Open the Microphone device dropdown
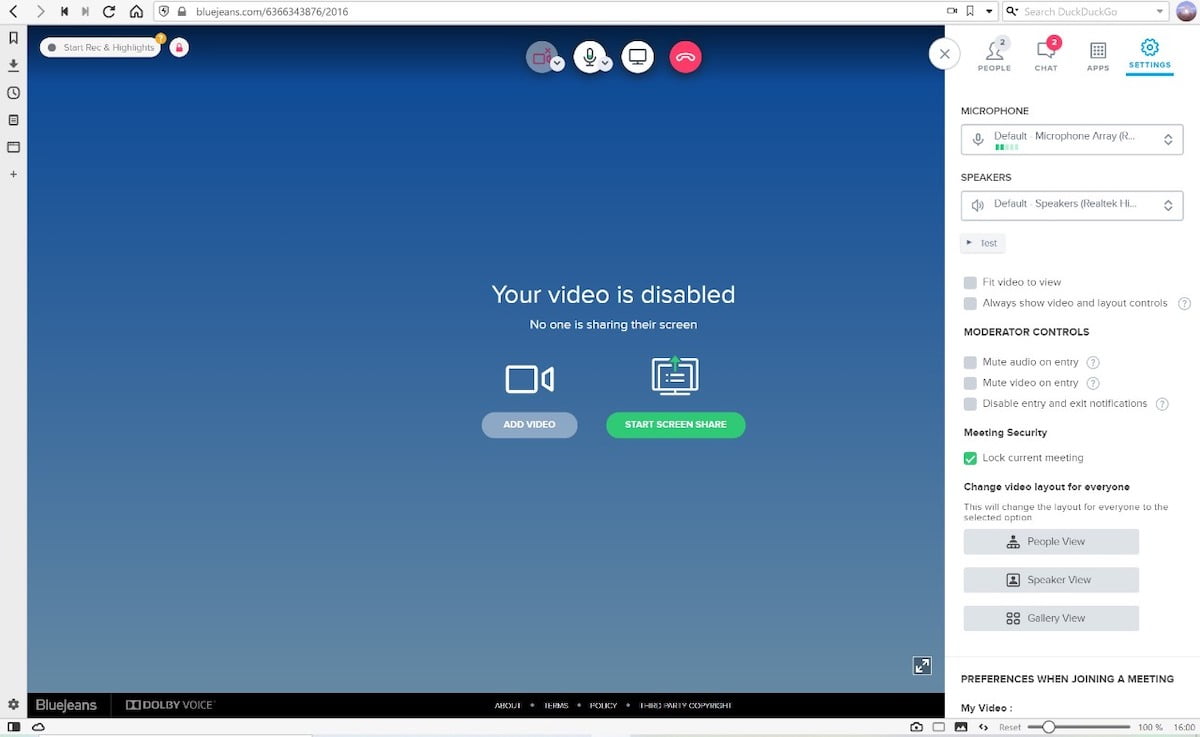This screenshot has height=737, width=1200. [x=1072, y=140]
